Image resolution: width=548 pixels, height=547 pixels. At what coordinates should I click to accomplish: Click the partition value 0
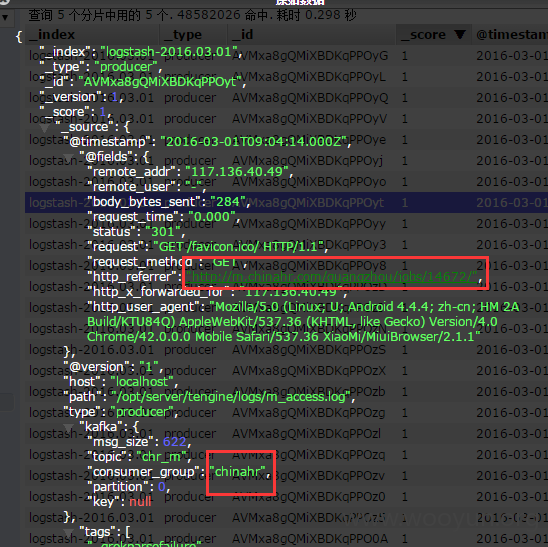[161, 487]
